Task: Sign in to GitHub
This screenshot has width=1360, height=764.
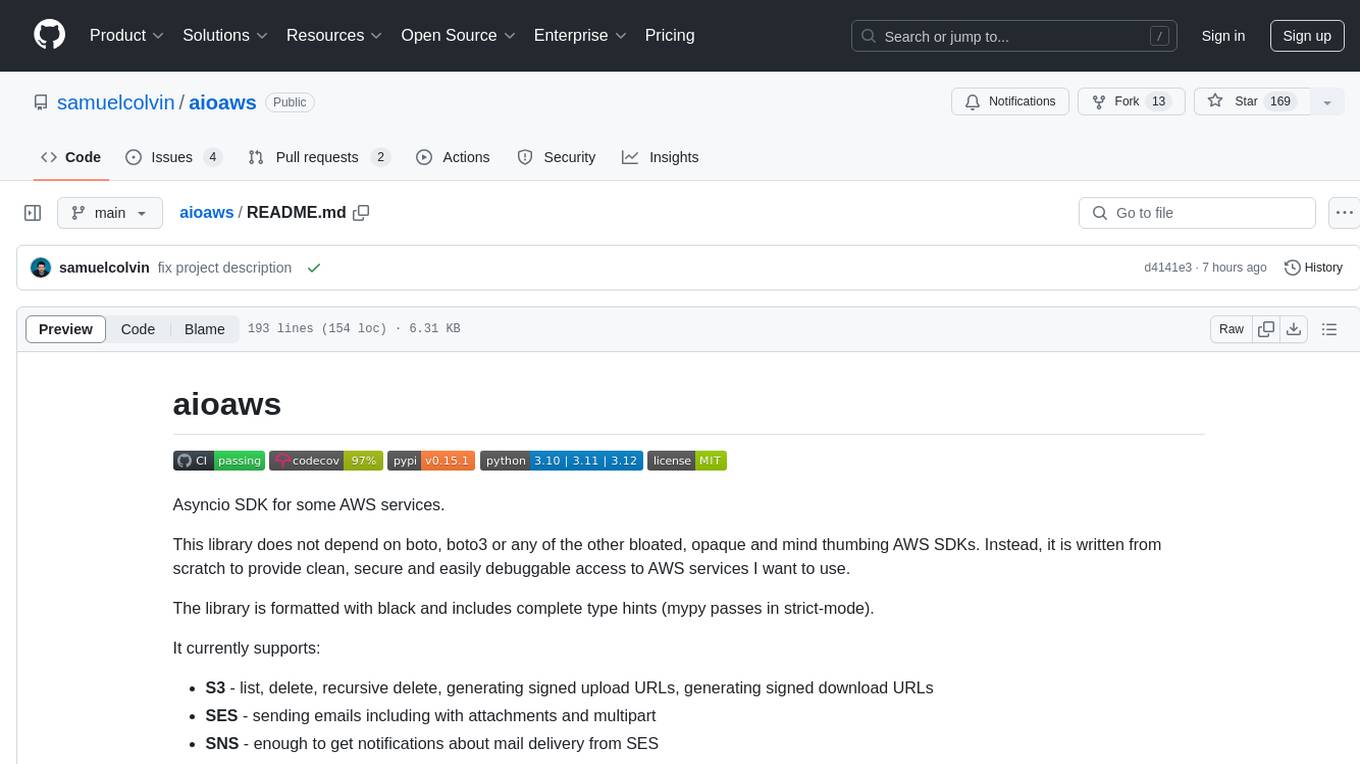Action: (1223, 36)
